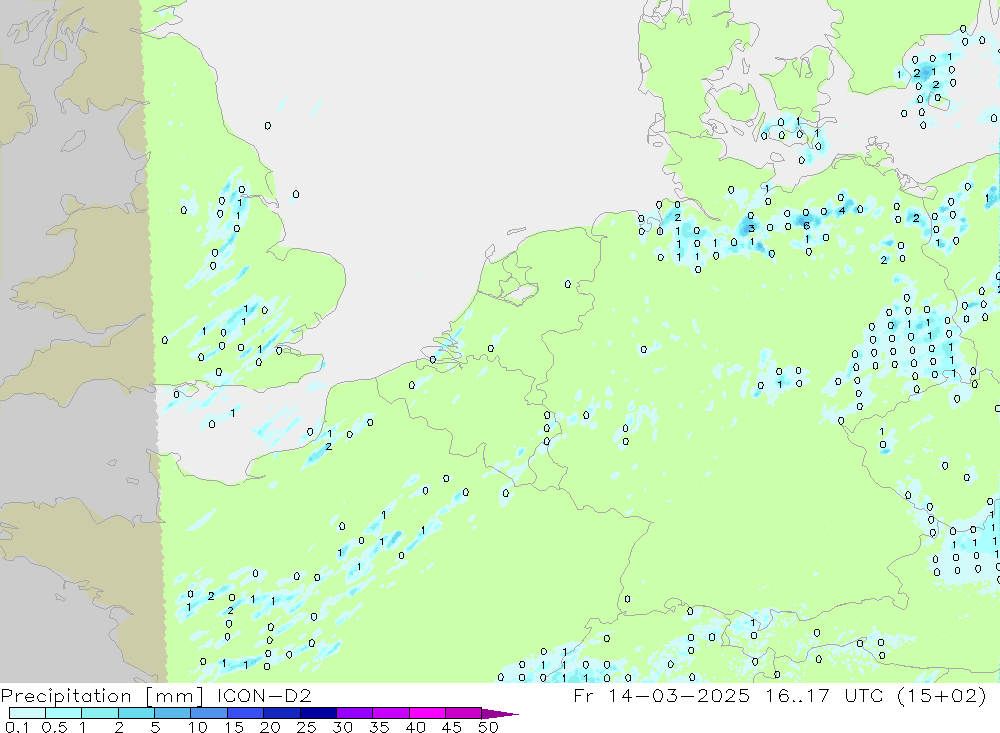Click the 40–45 mm magenta legend swatch

(427, 713)
